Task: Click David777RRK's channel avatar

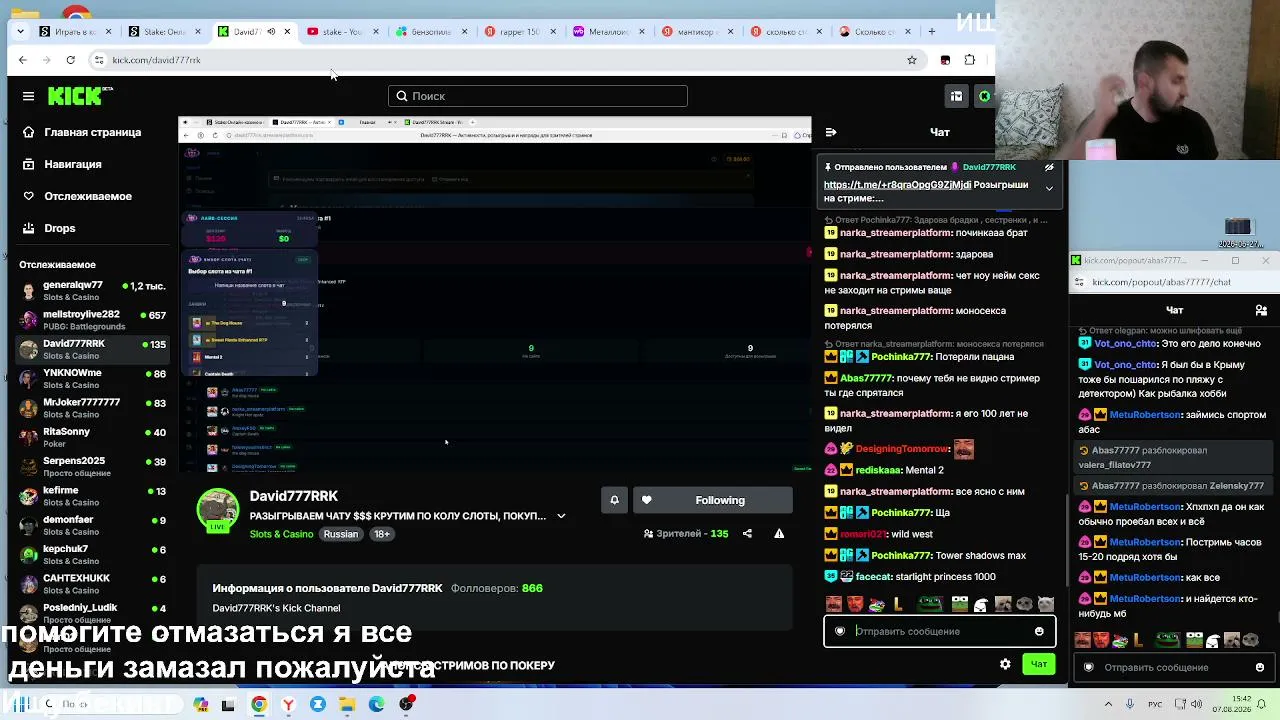Action: coord(217,509)
